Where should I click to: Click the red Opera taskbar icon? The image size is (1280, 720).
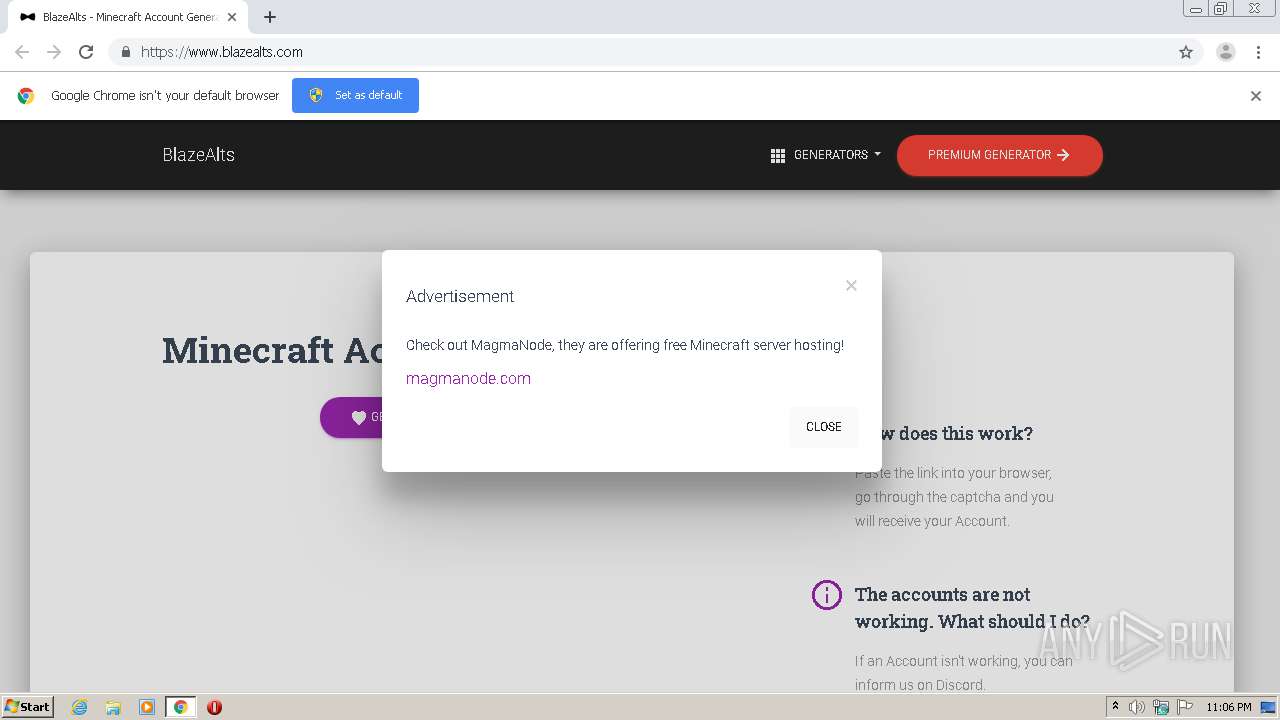(x=214, y=707)
